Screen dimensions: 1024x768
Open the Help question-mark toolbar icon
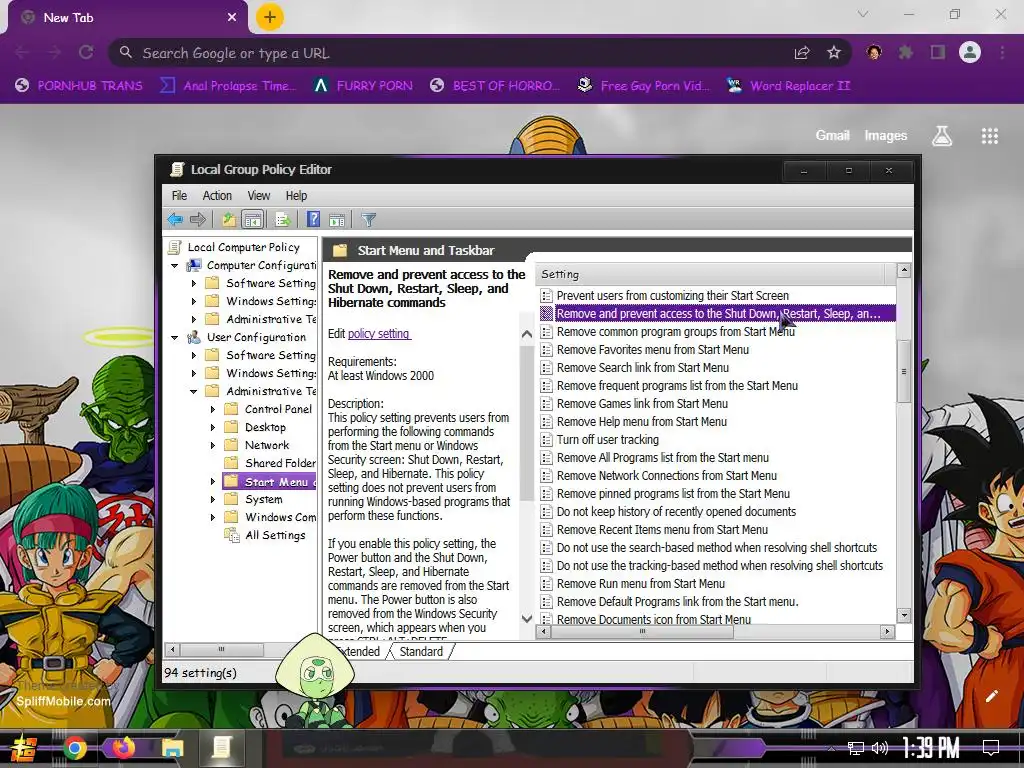pos(313,219)
